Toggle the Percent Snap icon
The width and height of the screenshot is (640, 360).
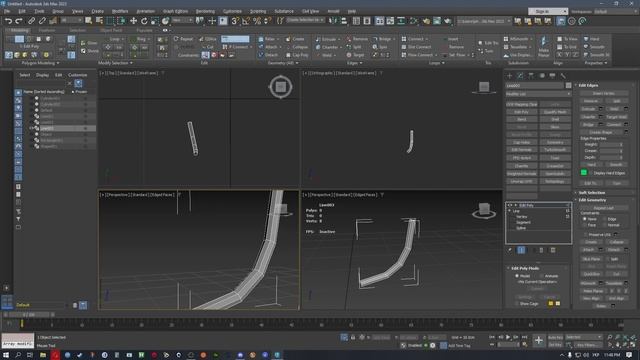257,21
